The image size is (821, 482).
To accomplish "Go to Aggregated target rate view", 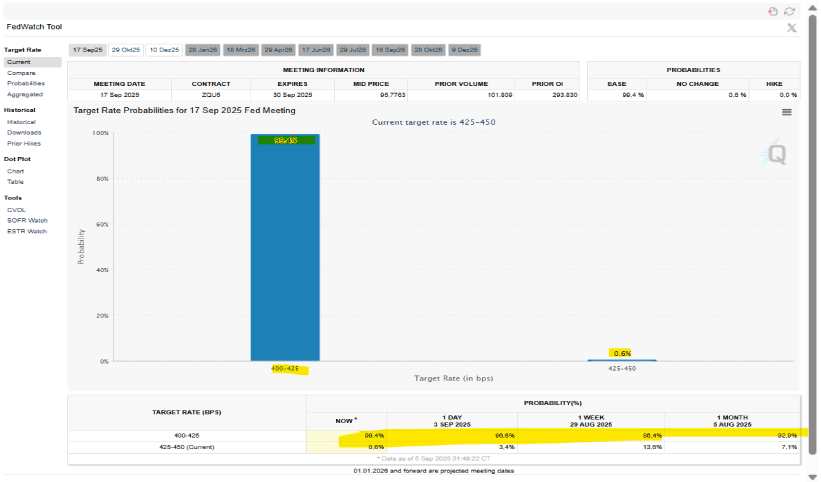I will click(x=24, y=94).
